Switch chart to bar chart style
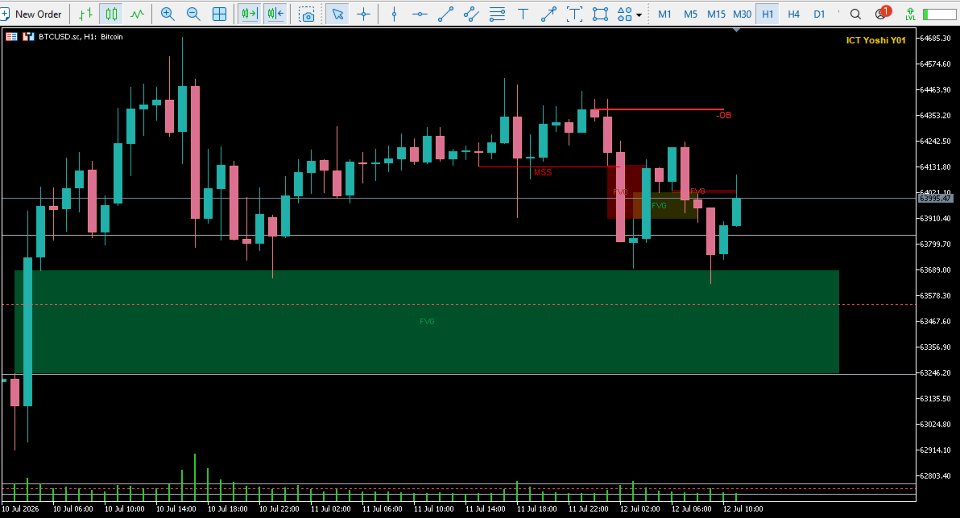This screenshot has width=960, height=518. tap(86, 14)
